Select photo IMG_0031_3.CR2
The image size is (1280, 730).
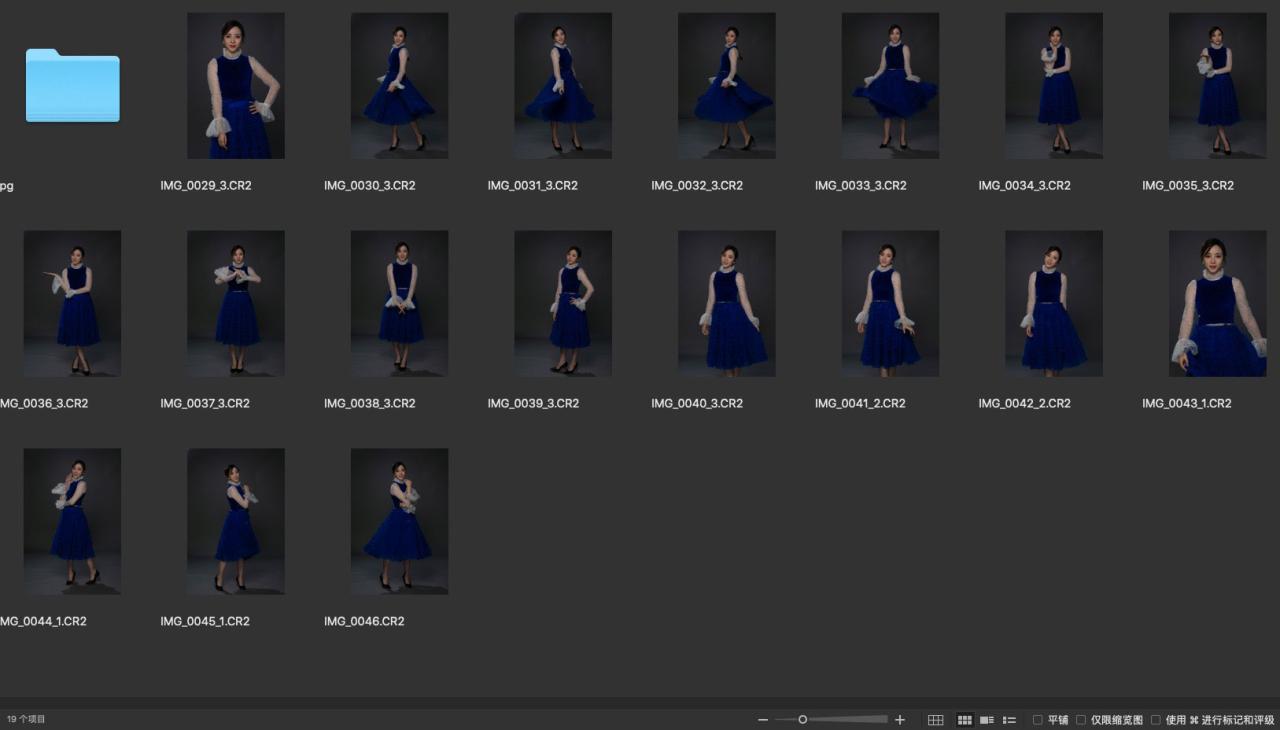pos(563,86)
